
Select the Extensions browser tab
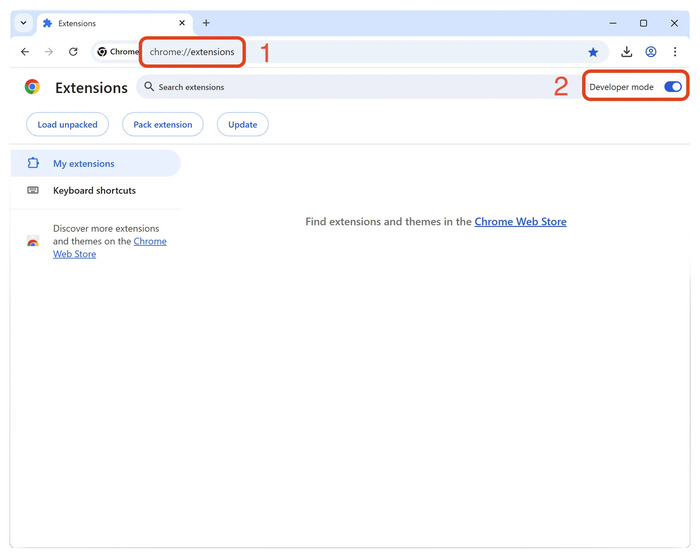[x=114, y=23]
